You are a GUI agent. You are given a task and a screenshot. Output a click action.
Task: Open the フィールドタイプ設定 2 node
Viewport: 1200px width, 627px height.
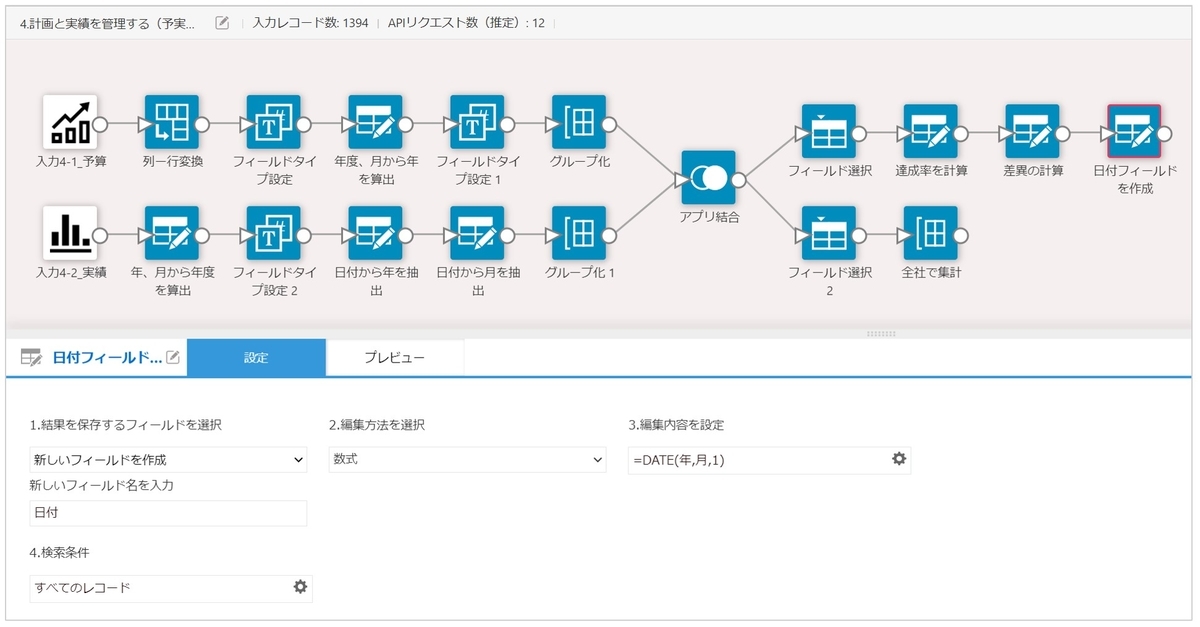click(274, 233)
